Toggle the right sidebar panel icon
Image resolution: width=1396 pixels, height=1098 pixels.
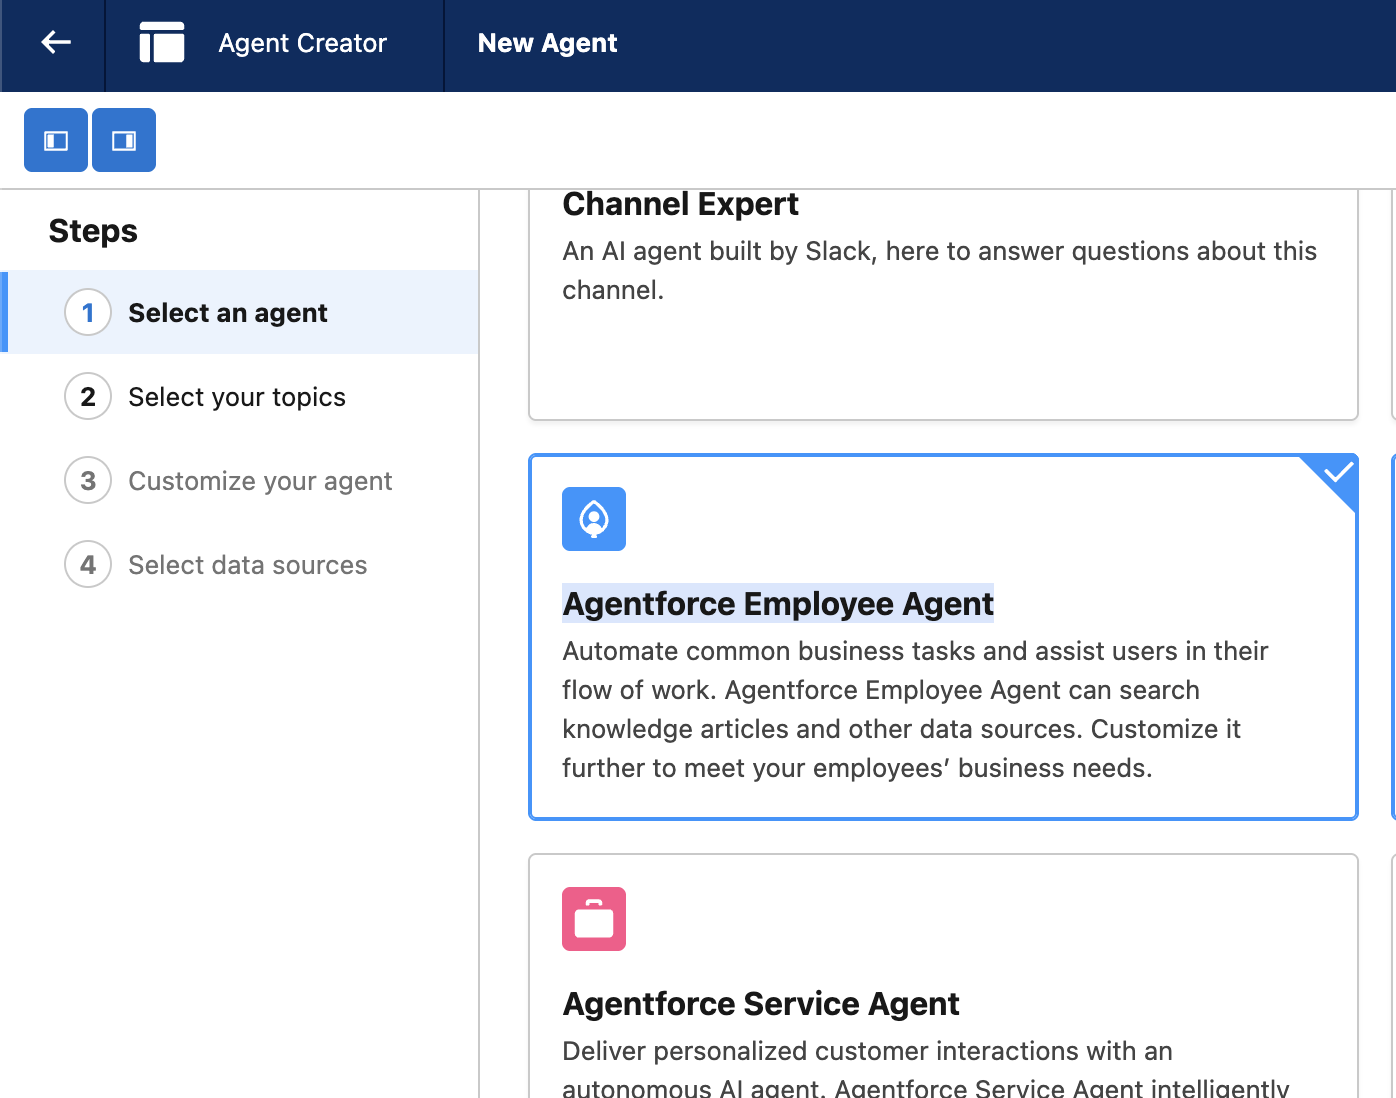(x=123, y=140)
